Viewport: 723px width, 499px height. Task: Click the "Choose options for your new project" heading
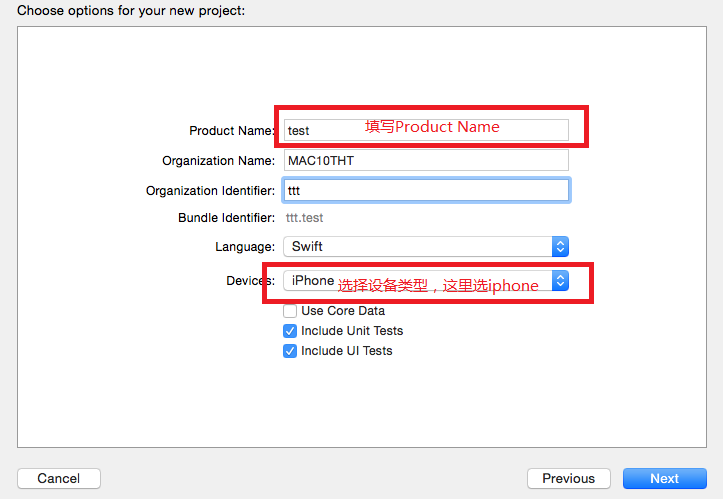pyautogui.click(x=131, y=11)
